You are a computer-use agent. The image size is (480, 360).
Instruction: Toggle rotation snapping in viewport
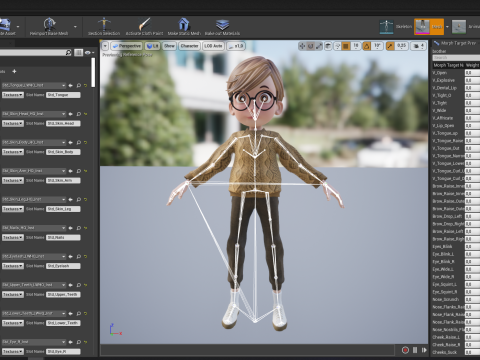tap(367, 46)
